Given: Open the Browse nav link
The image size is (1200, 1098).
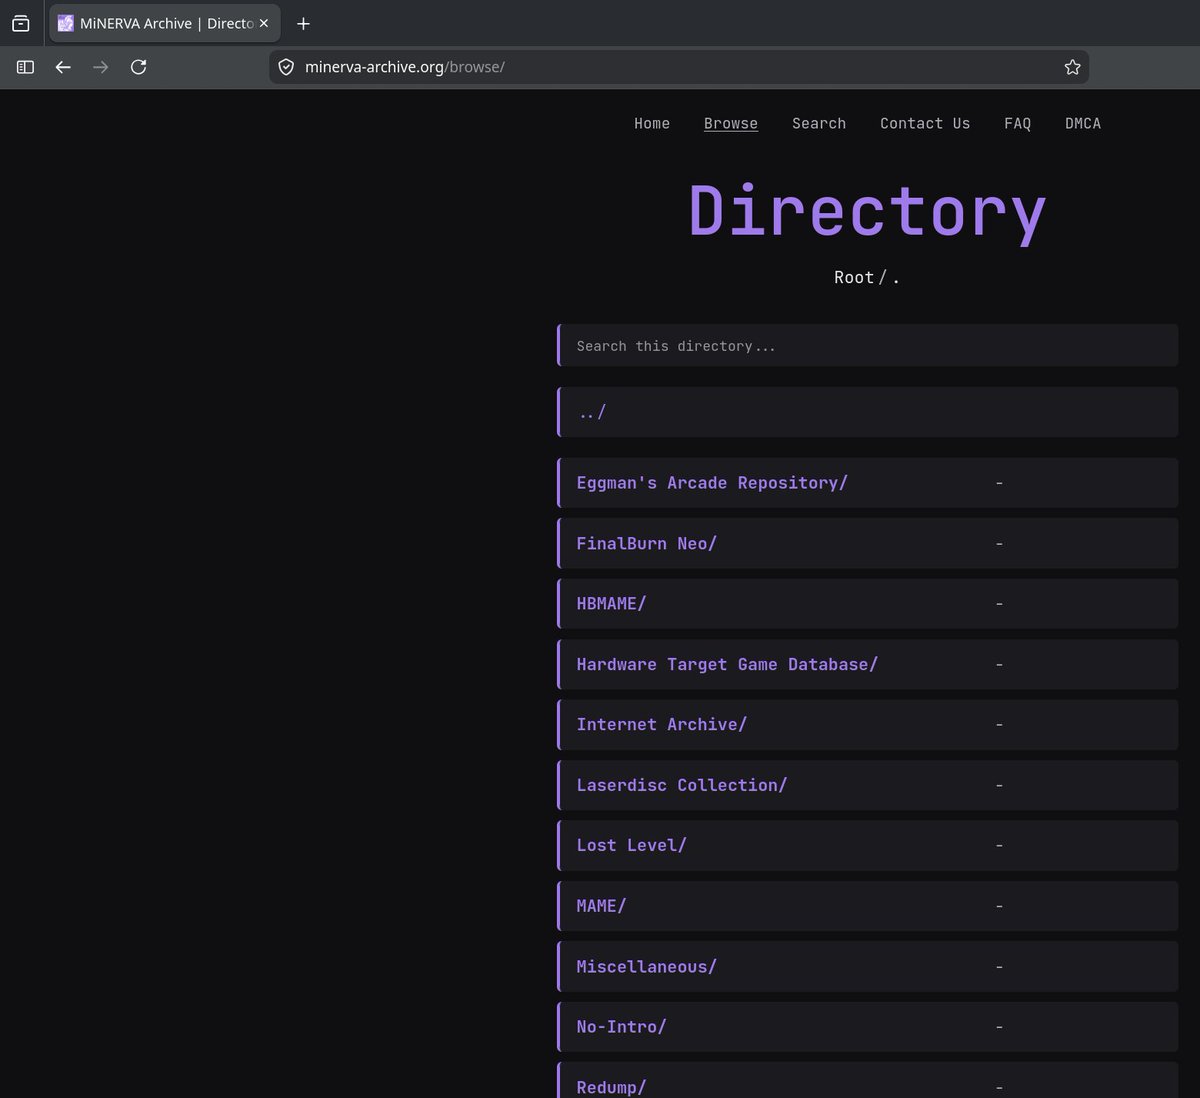Looking at the screenshot, I should (x=731, y=123).
